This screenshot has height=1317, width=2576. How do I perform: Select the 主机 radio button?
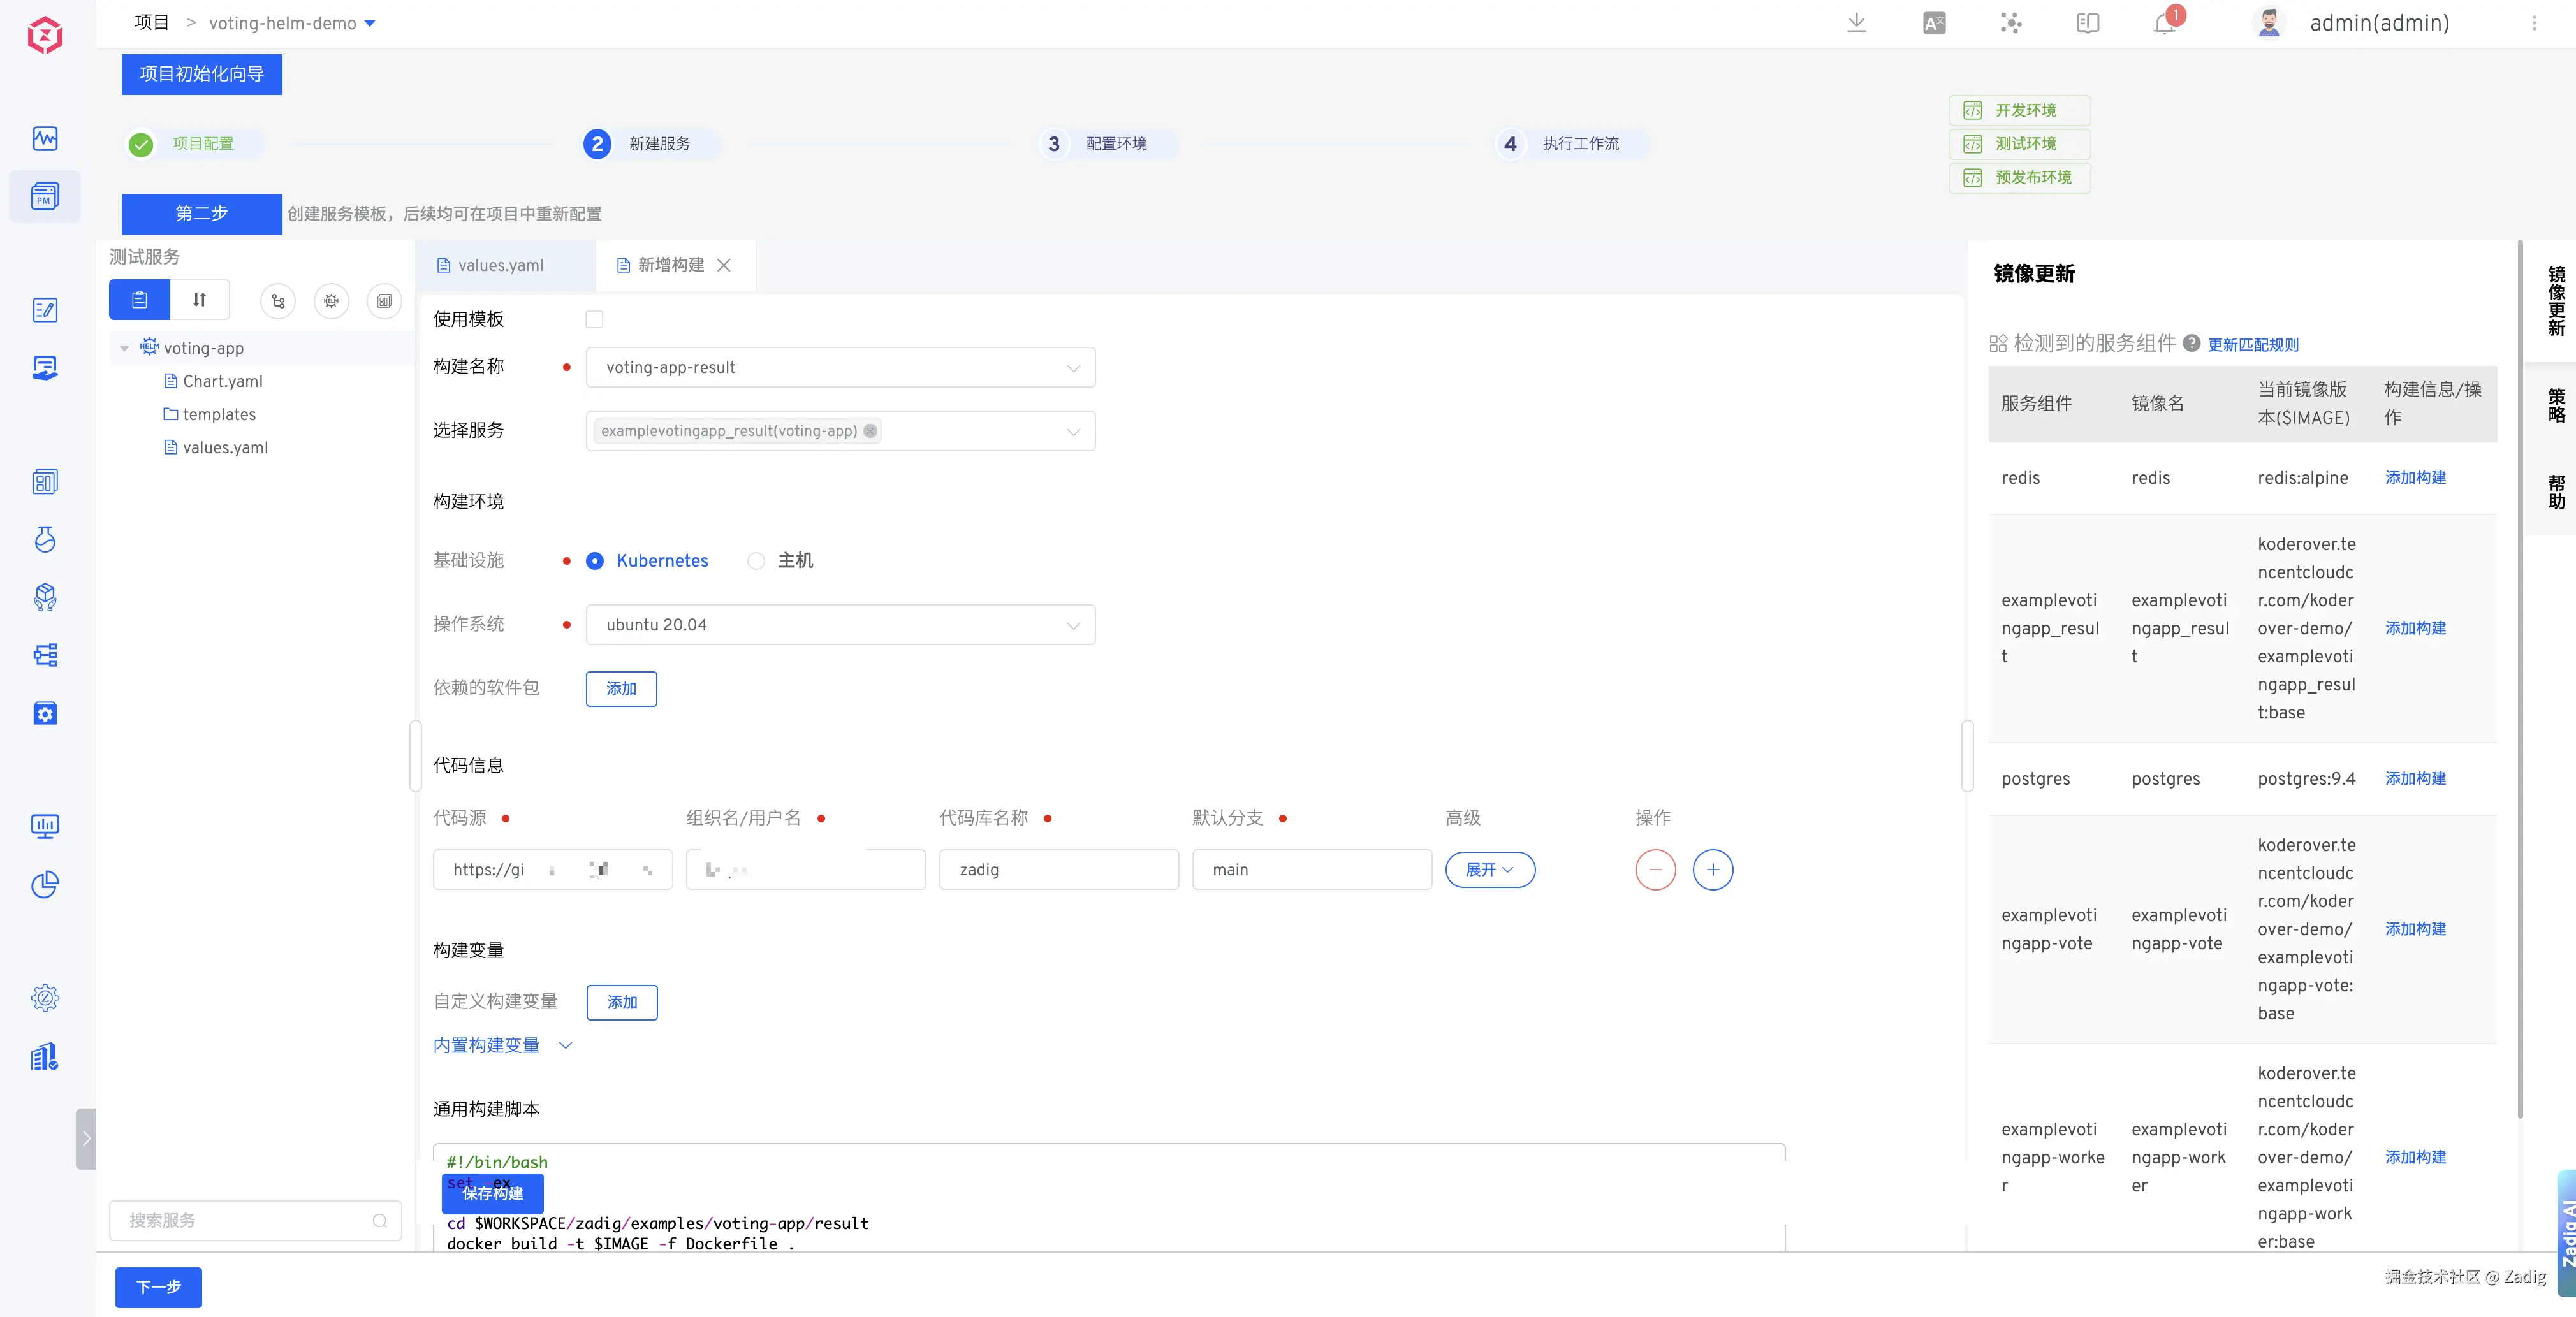(756, 561)
